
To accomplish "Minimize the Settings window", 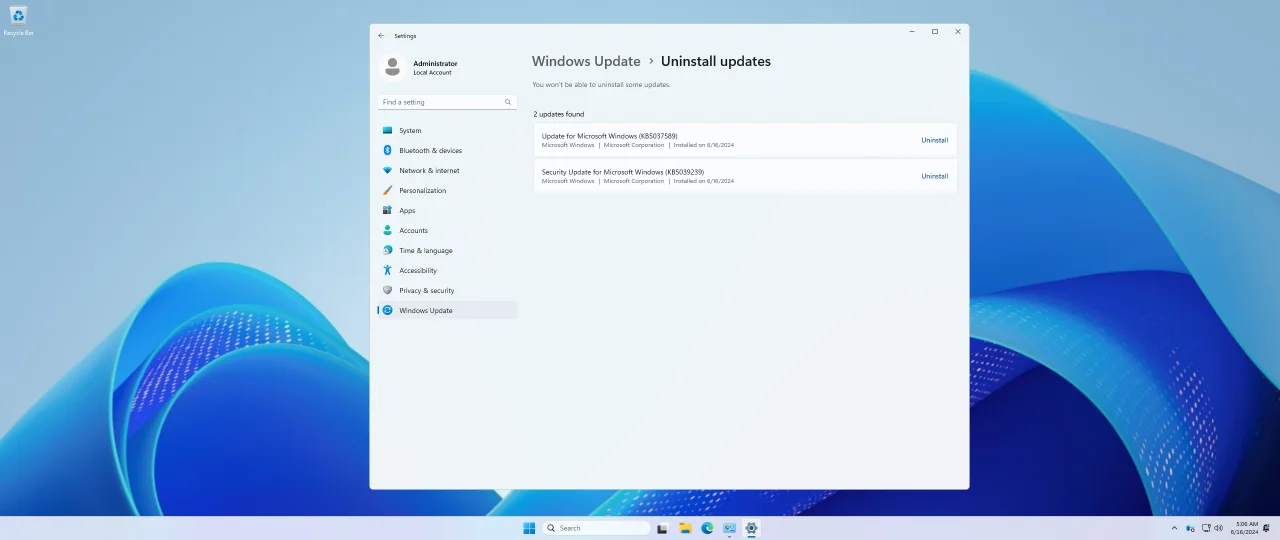I will [912, 32].
